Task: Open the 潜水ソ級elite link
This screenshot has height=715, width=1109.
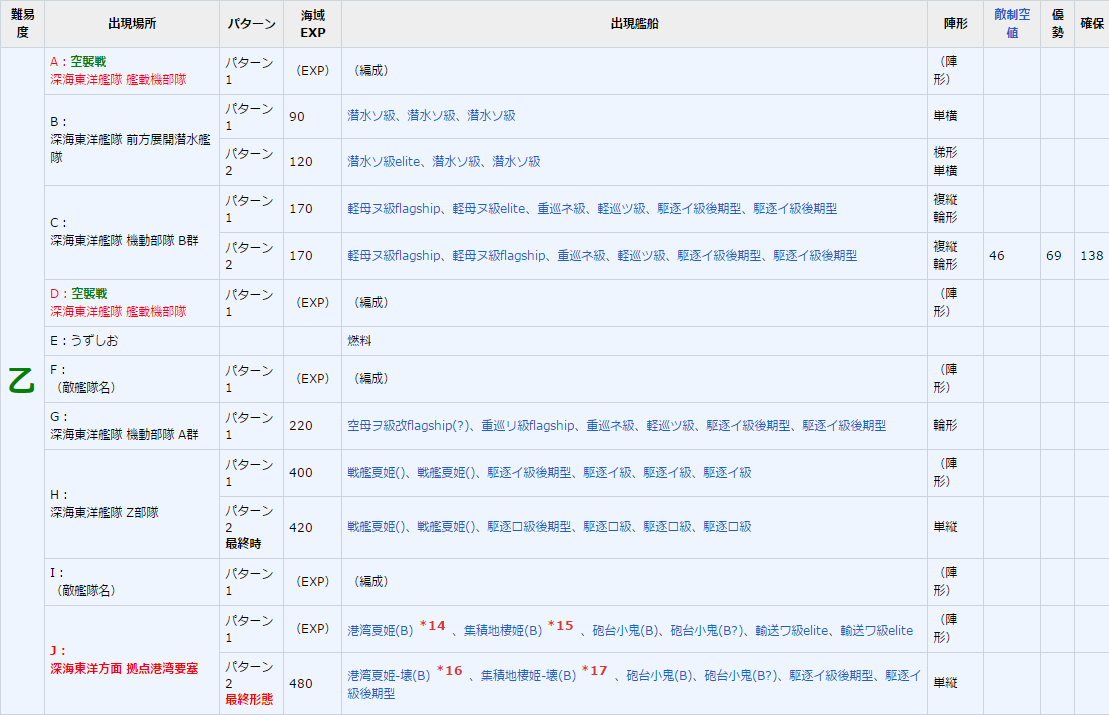Action: [x=385, y=161]
